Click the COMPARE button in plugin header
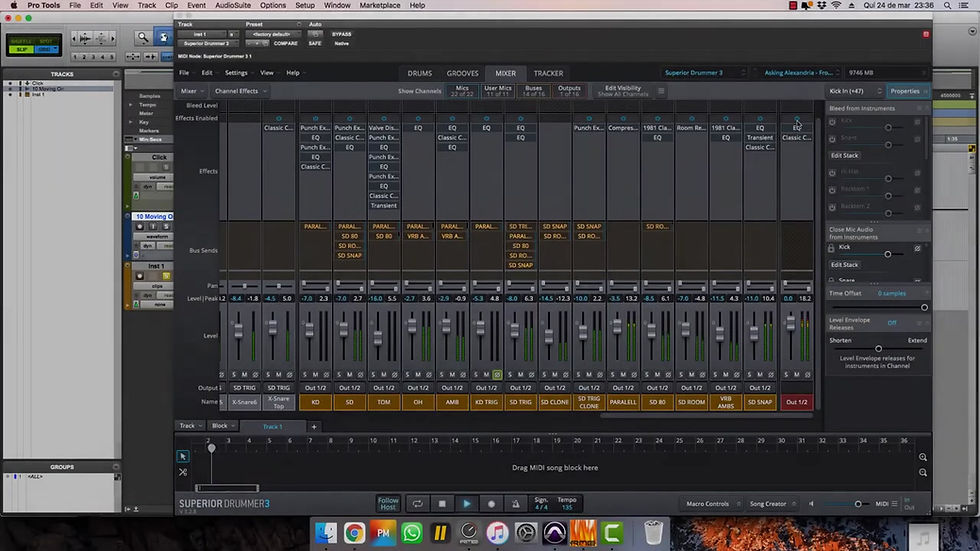980x551 pixels. [286, 44]
